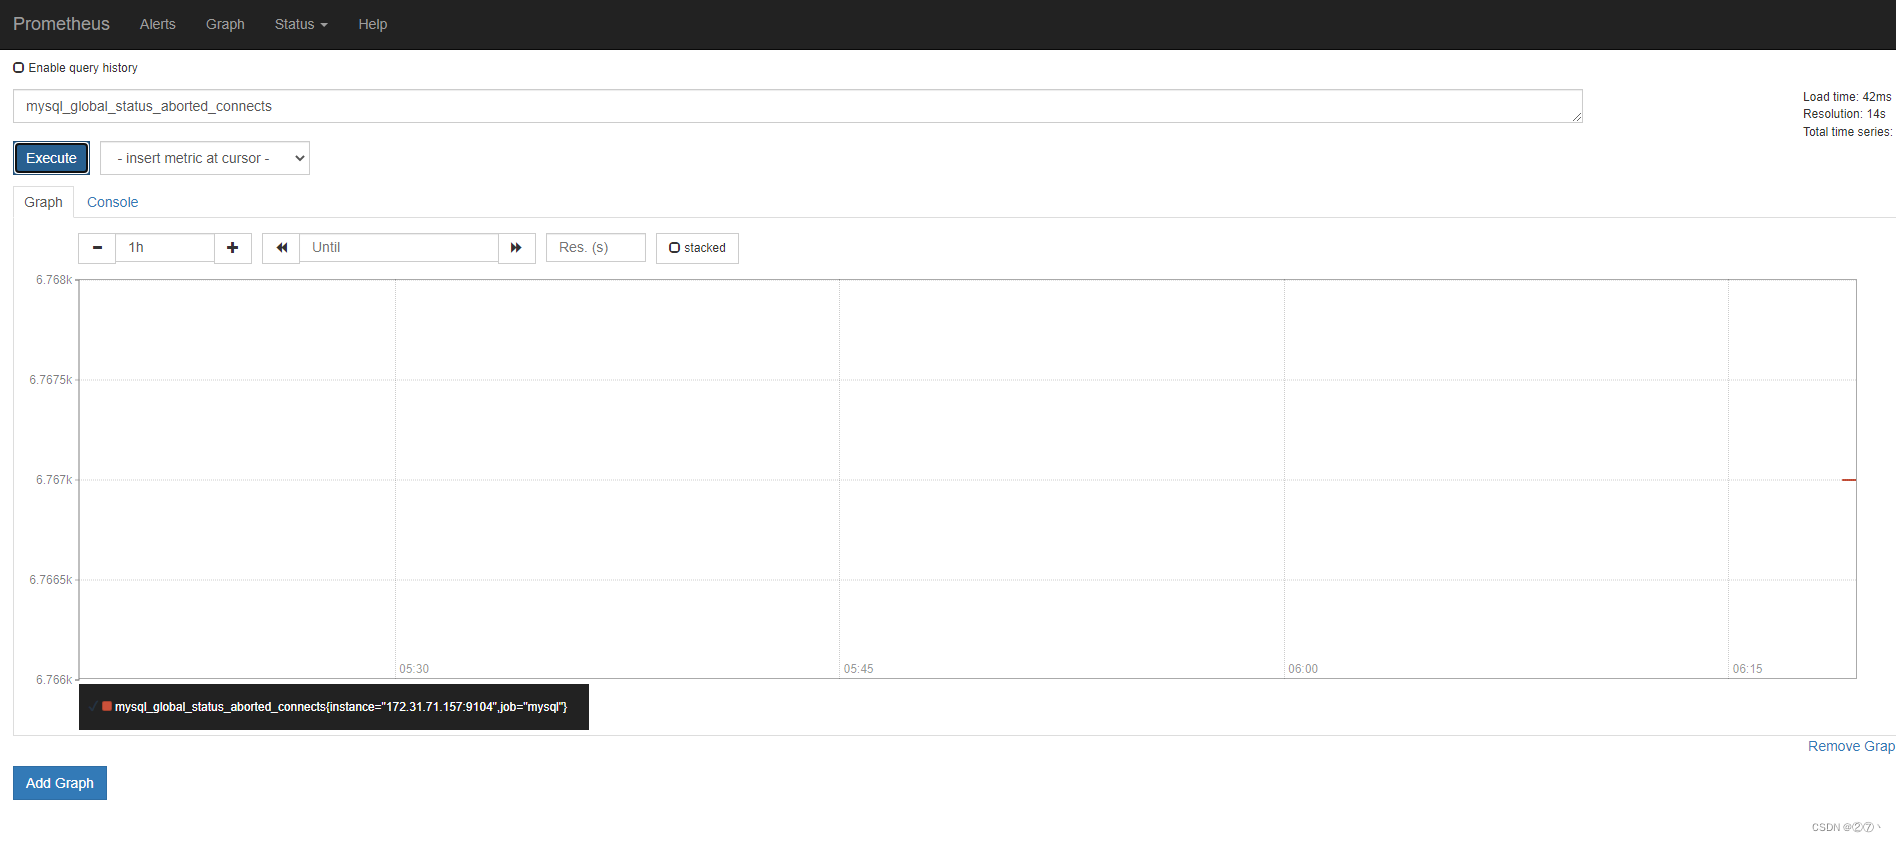Click the Resolution: 14s text

1844,114
